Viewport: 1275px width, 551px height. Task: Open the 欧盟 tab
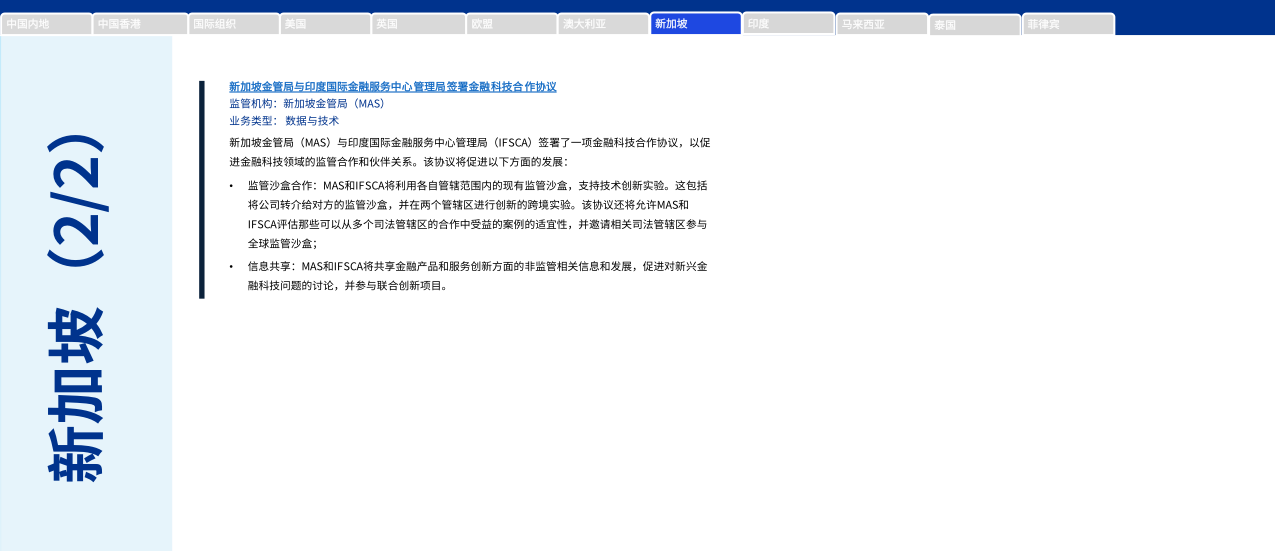click(x=511, y=24)
